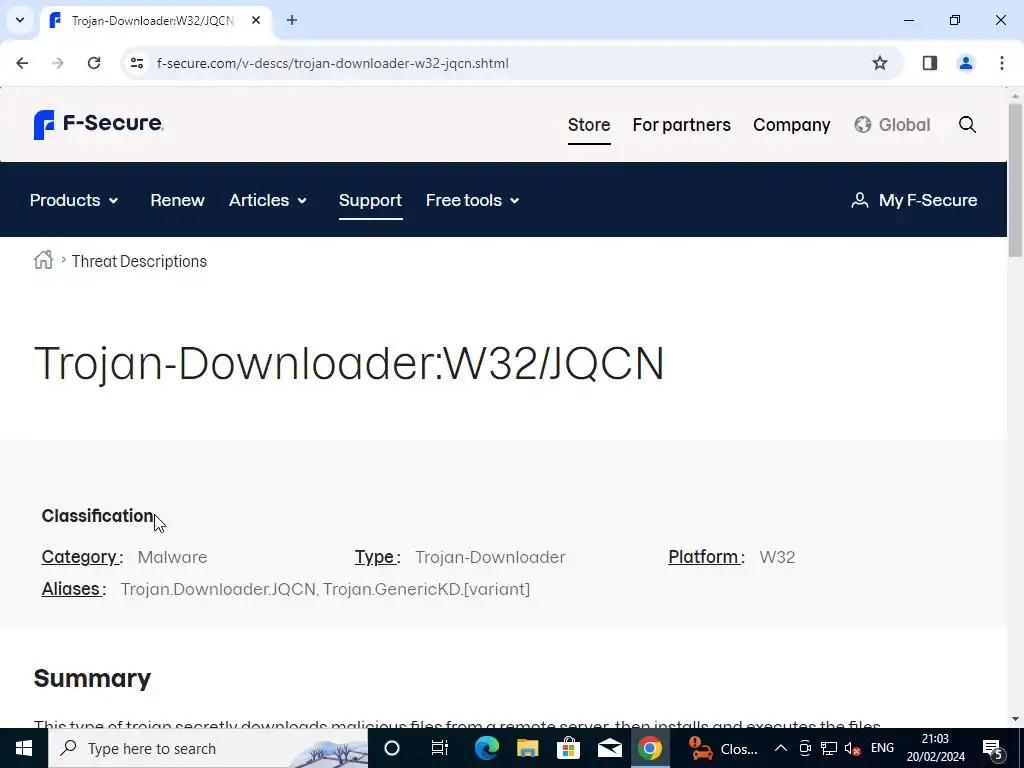View site information icon in address bar

137,63
